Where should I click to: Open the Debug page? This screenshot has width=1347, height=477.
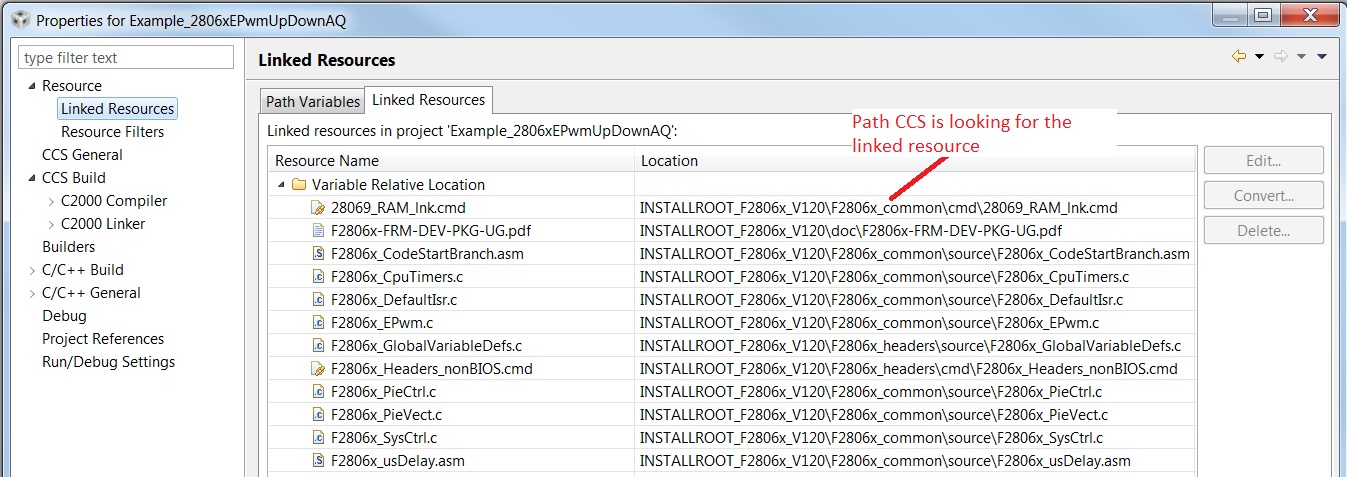pyautogui.click(x=64, y=316)
